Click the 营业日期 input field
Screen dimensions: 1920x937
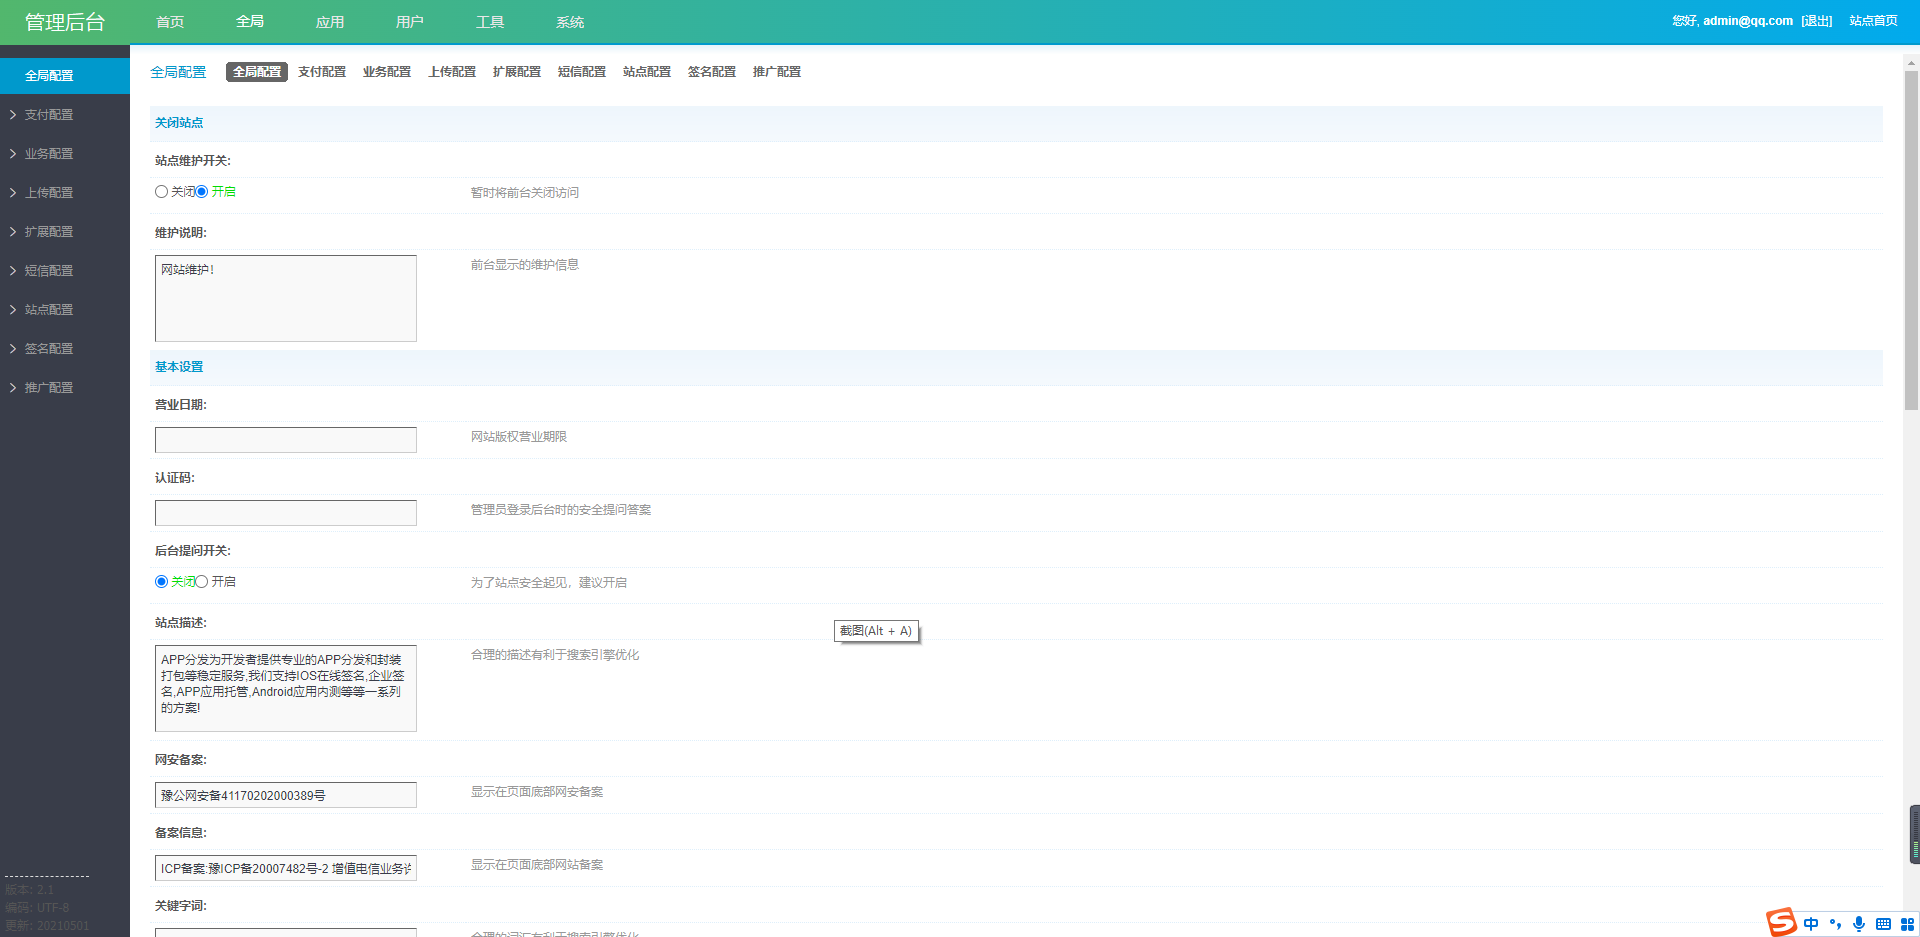pos(285,440)
